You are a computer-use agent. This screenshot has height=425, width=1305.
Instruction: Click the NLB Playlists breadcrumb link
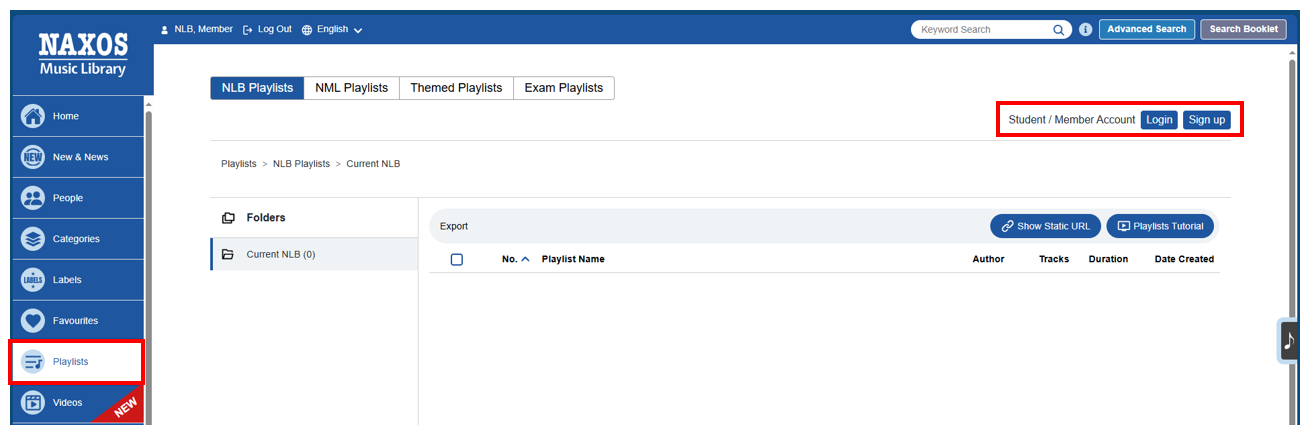pyautogui.click(x=301, y=163)
